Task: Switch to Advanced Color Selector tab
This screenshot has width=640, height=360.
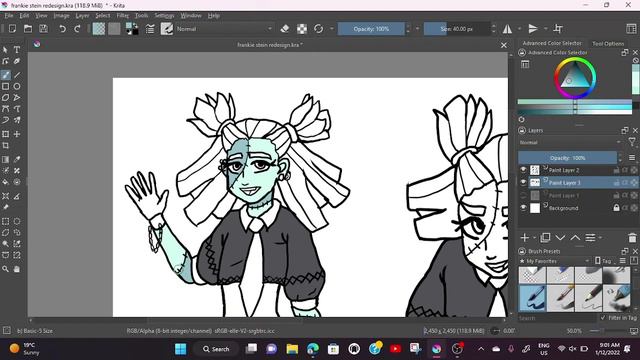Action: click(552, 43)
